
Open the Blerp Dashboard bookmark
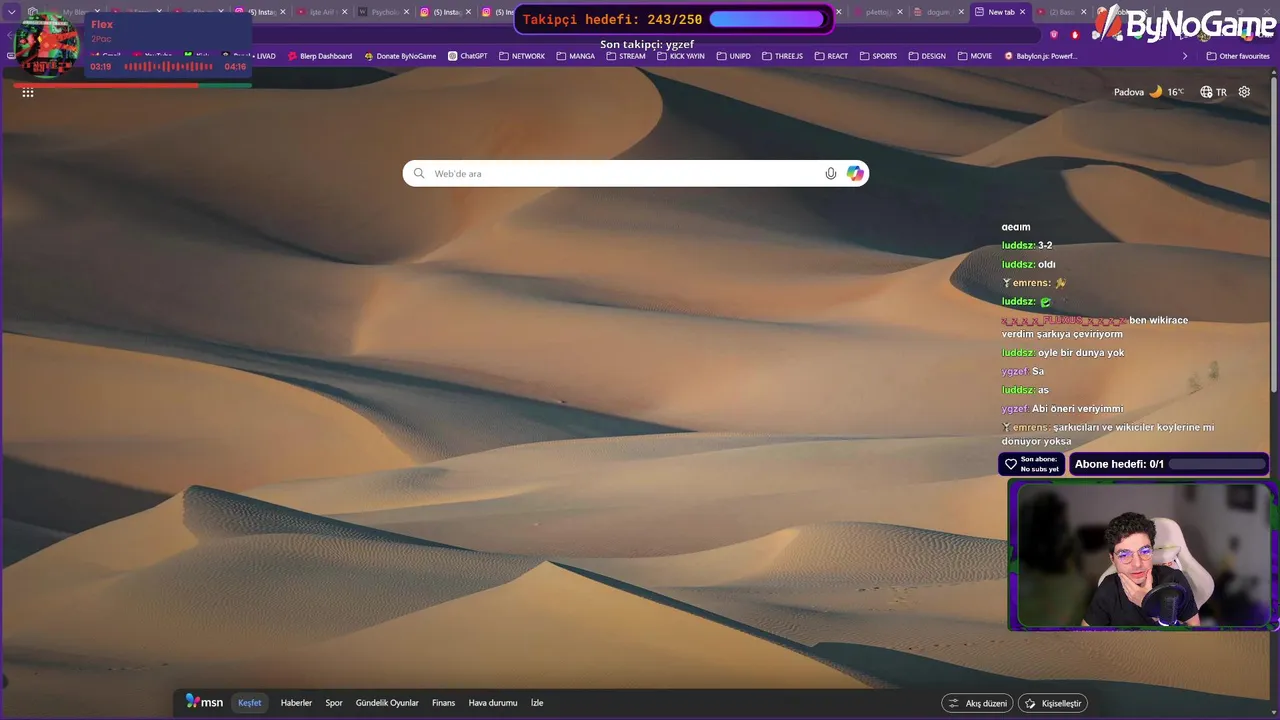pyautogui.click(x=320, y=56)
